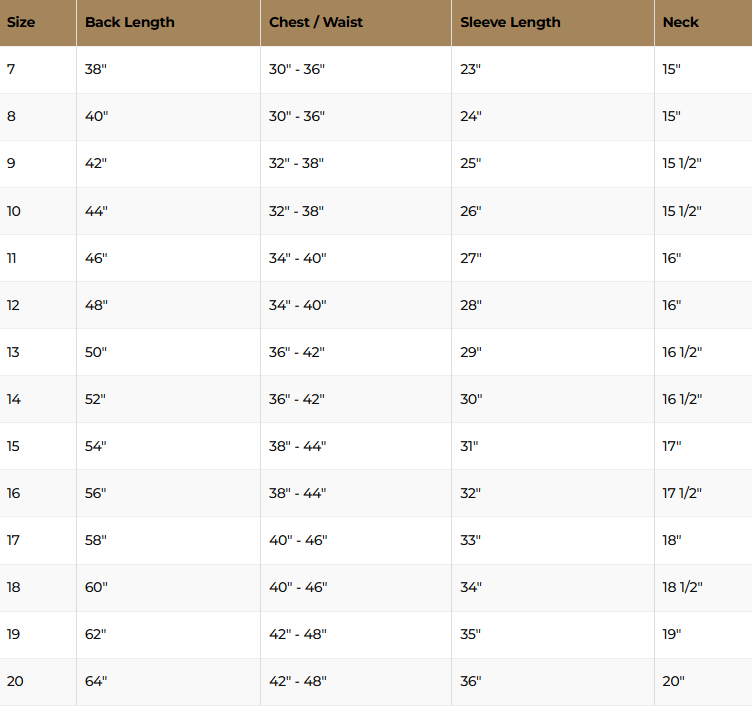
Task: Click the Back Length column header
Action: (168, 23)
